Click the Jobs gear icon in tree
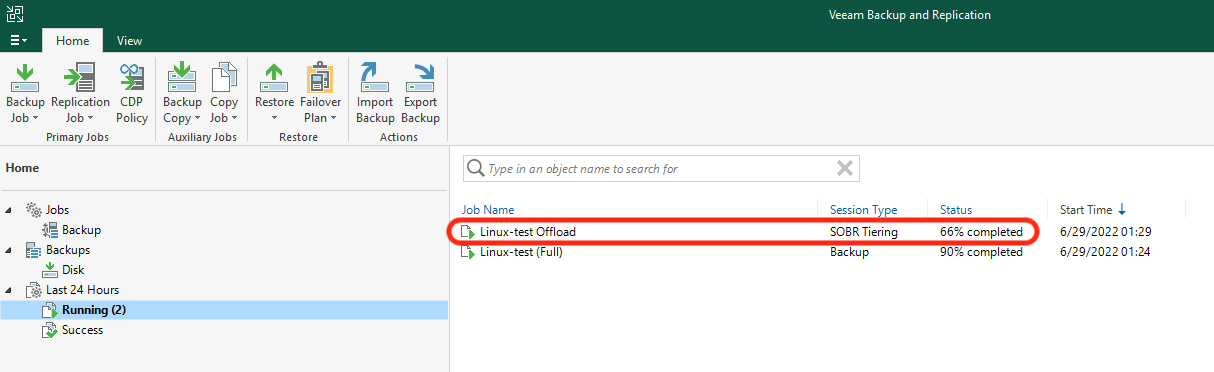 (x=33, y=210)
